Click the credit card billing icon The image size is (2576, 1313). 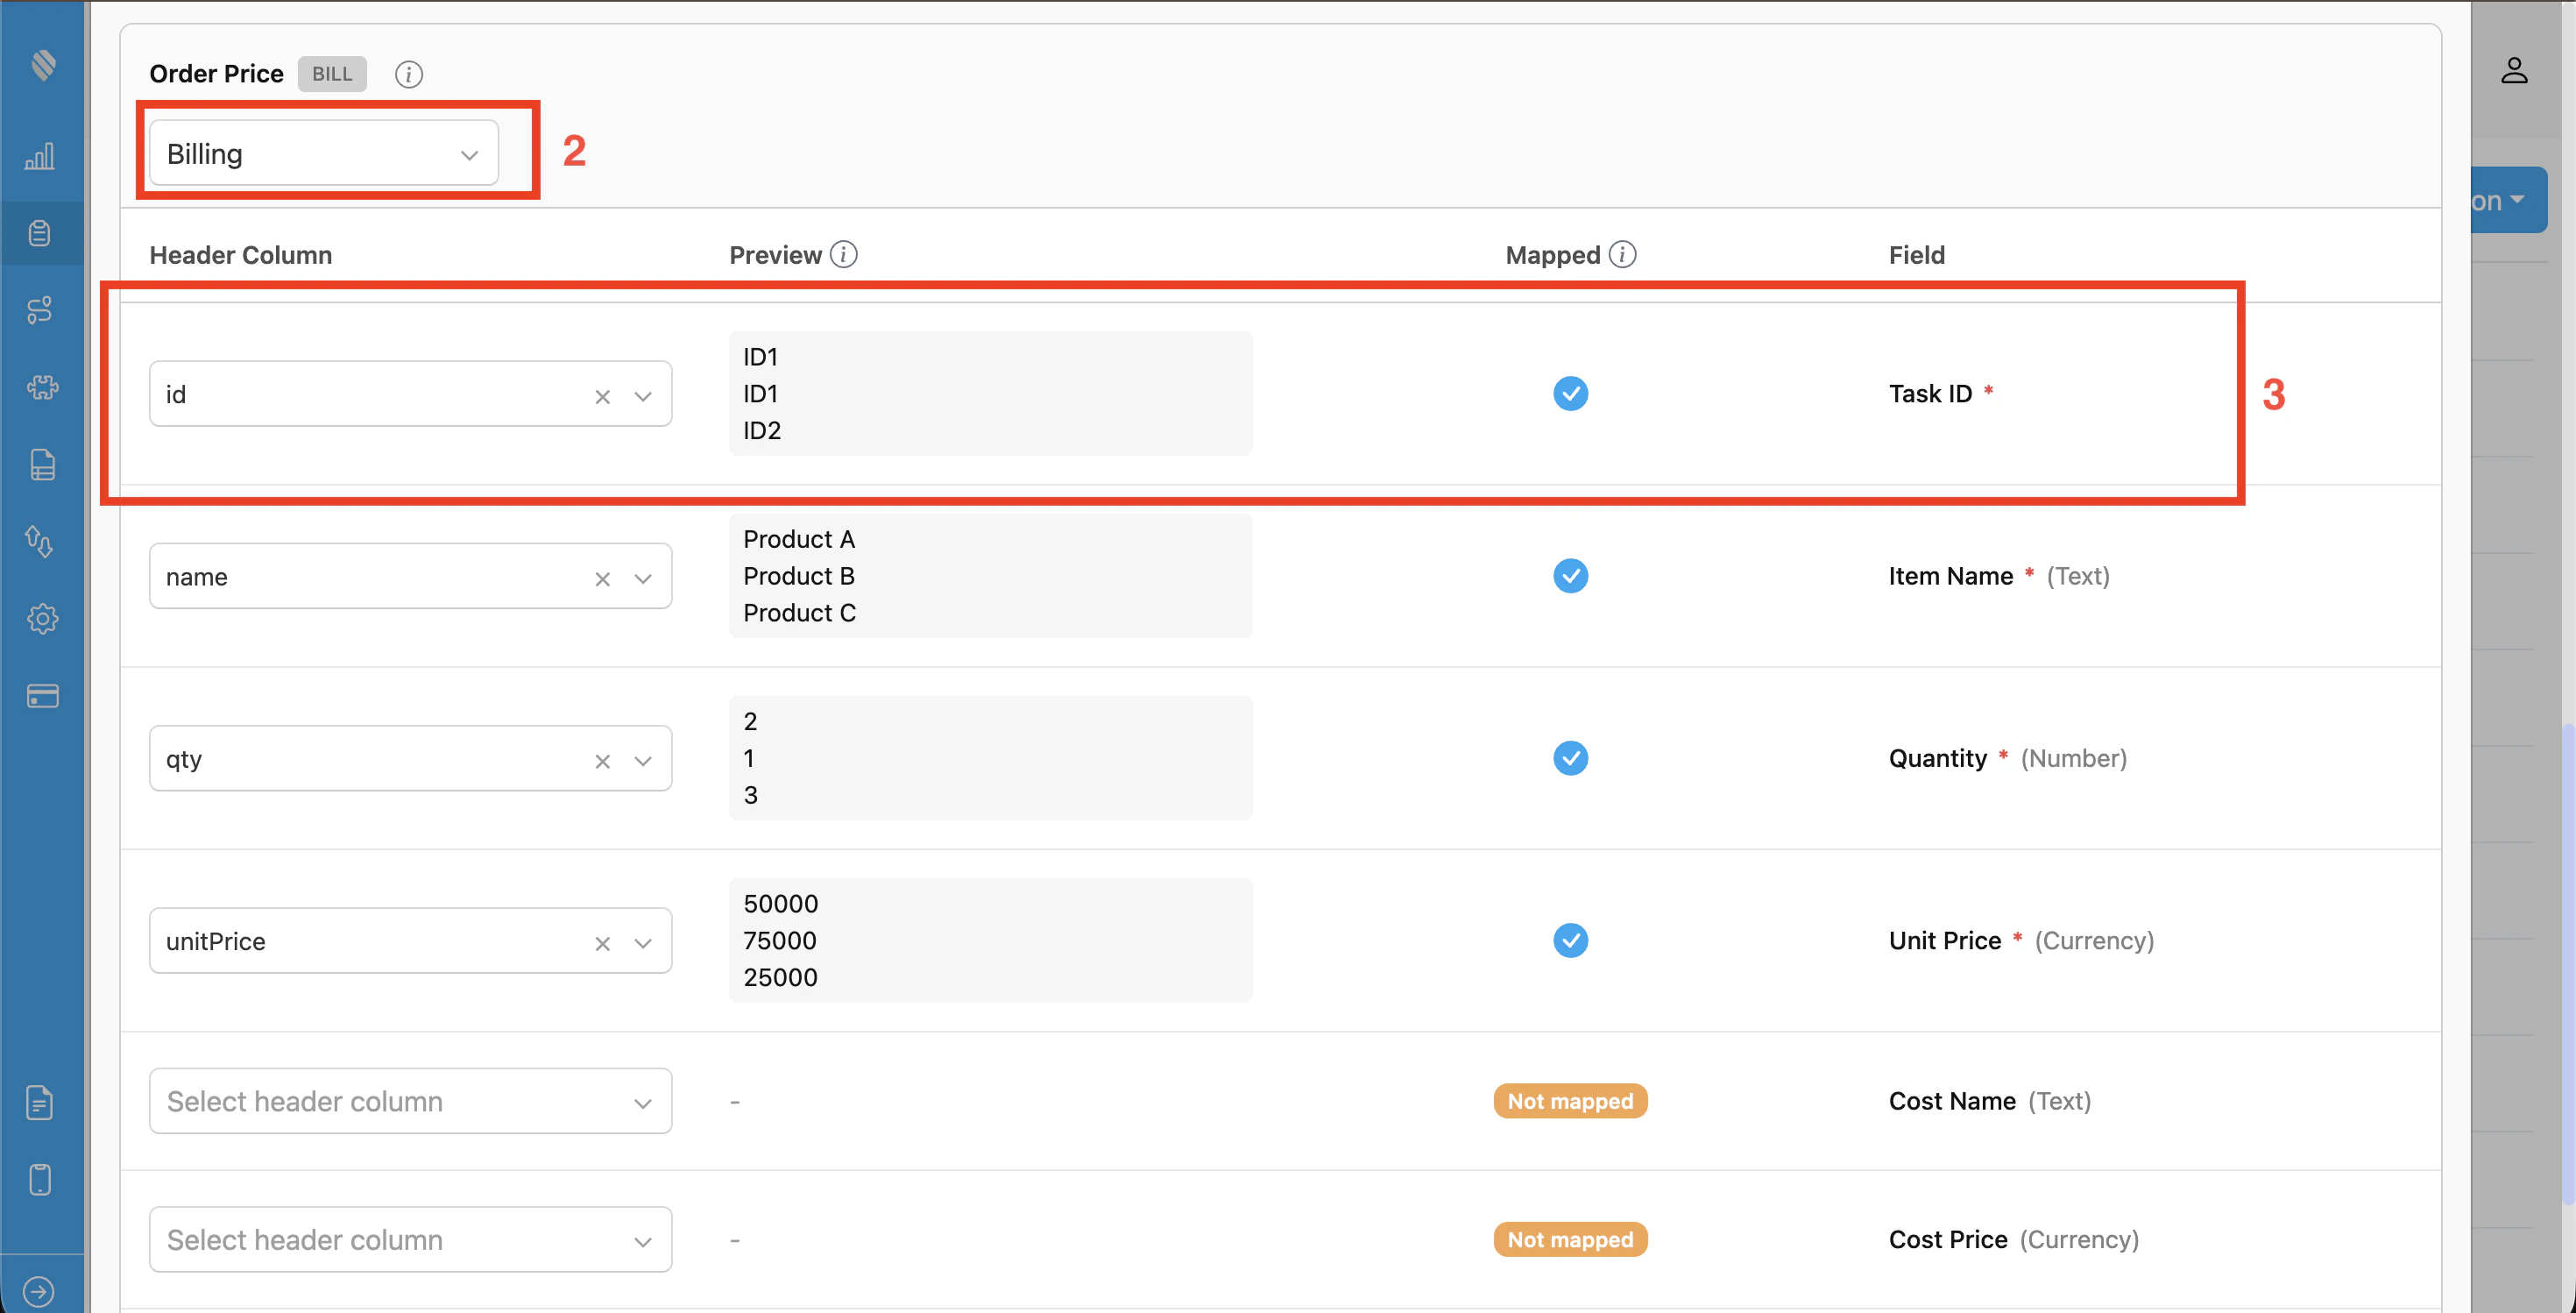point(41,696)
